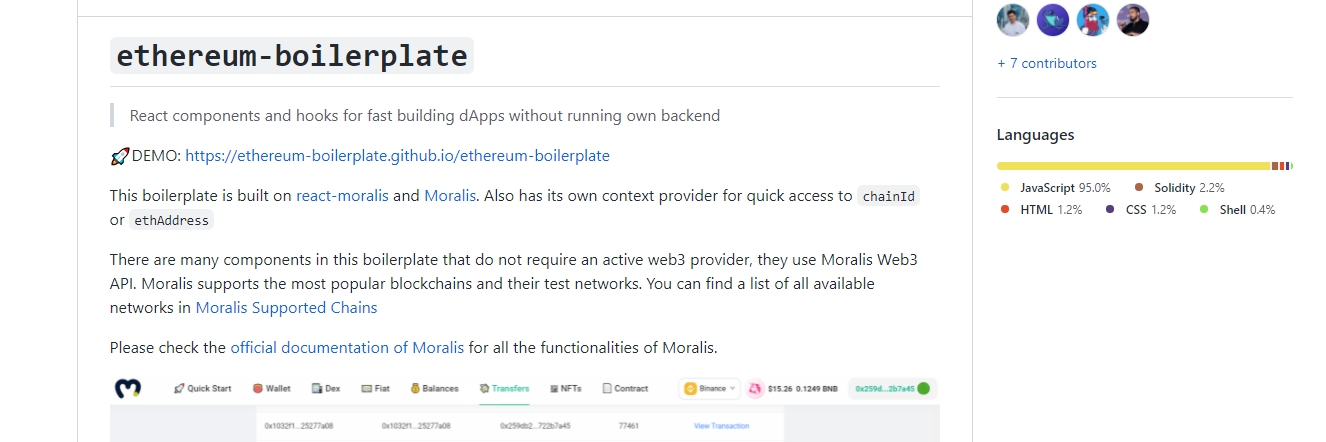Viewport: 1326px width, 442px height.
Task: Click the yellow JavaScript language bar segment
Action: (x=1133, y=166)
